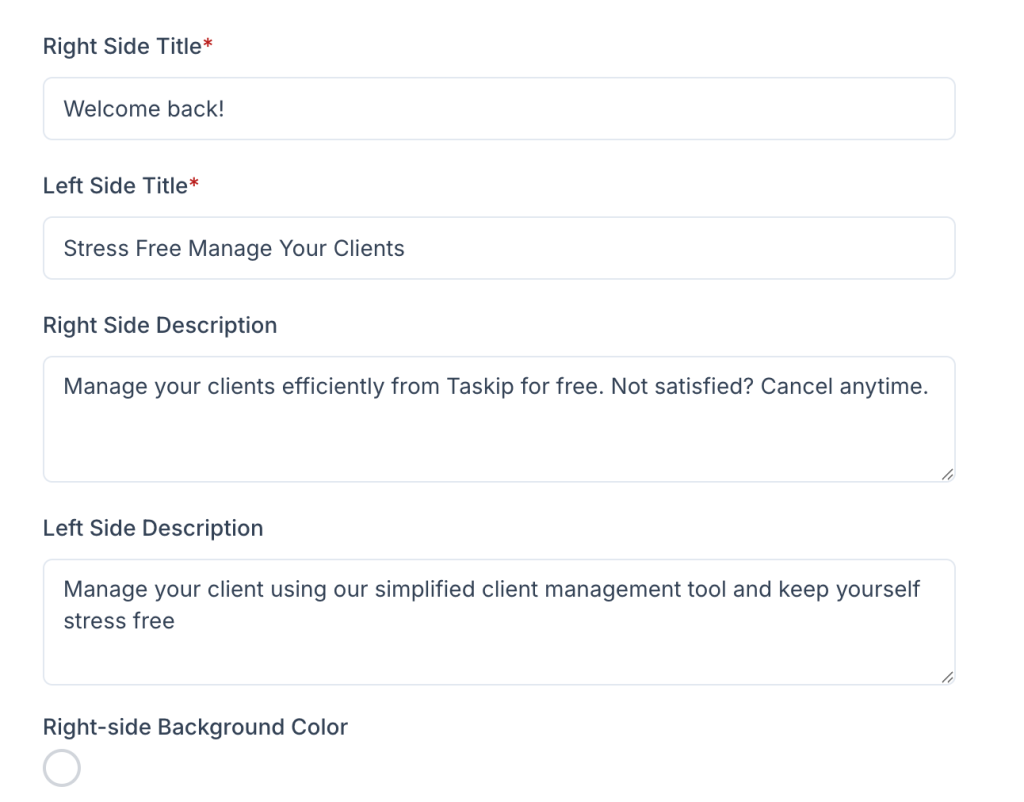This screenshot has height=802, width=1024.
Task: Click into the Left Side Title text box
Action: [498, 248]
